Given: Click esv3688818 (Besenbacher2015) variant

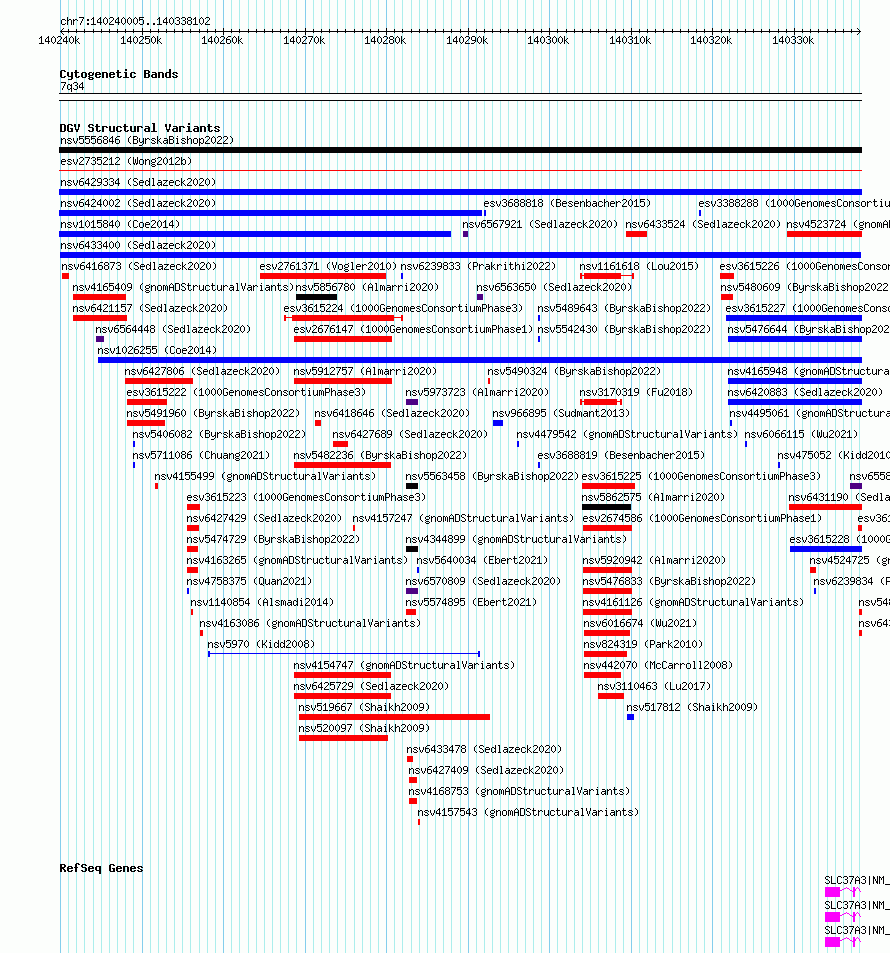Looking at the screenshot, I should [x=567, y=203].
